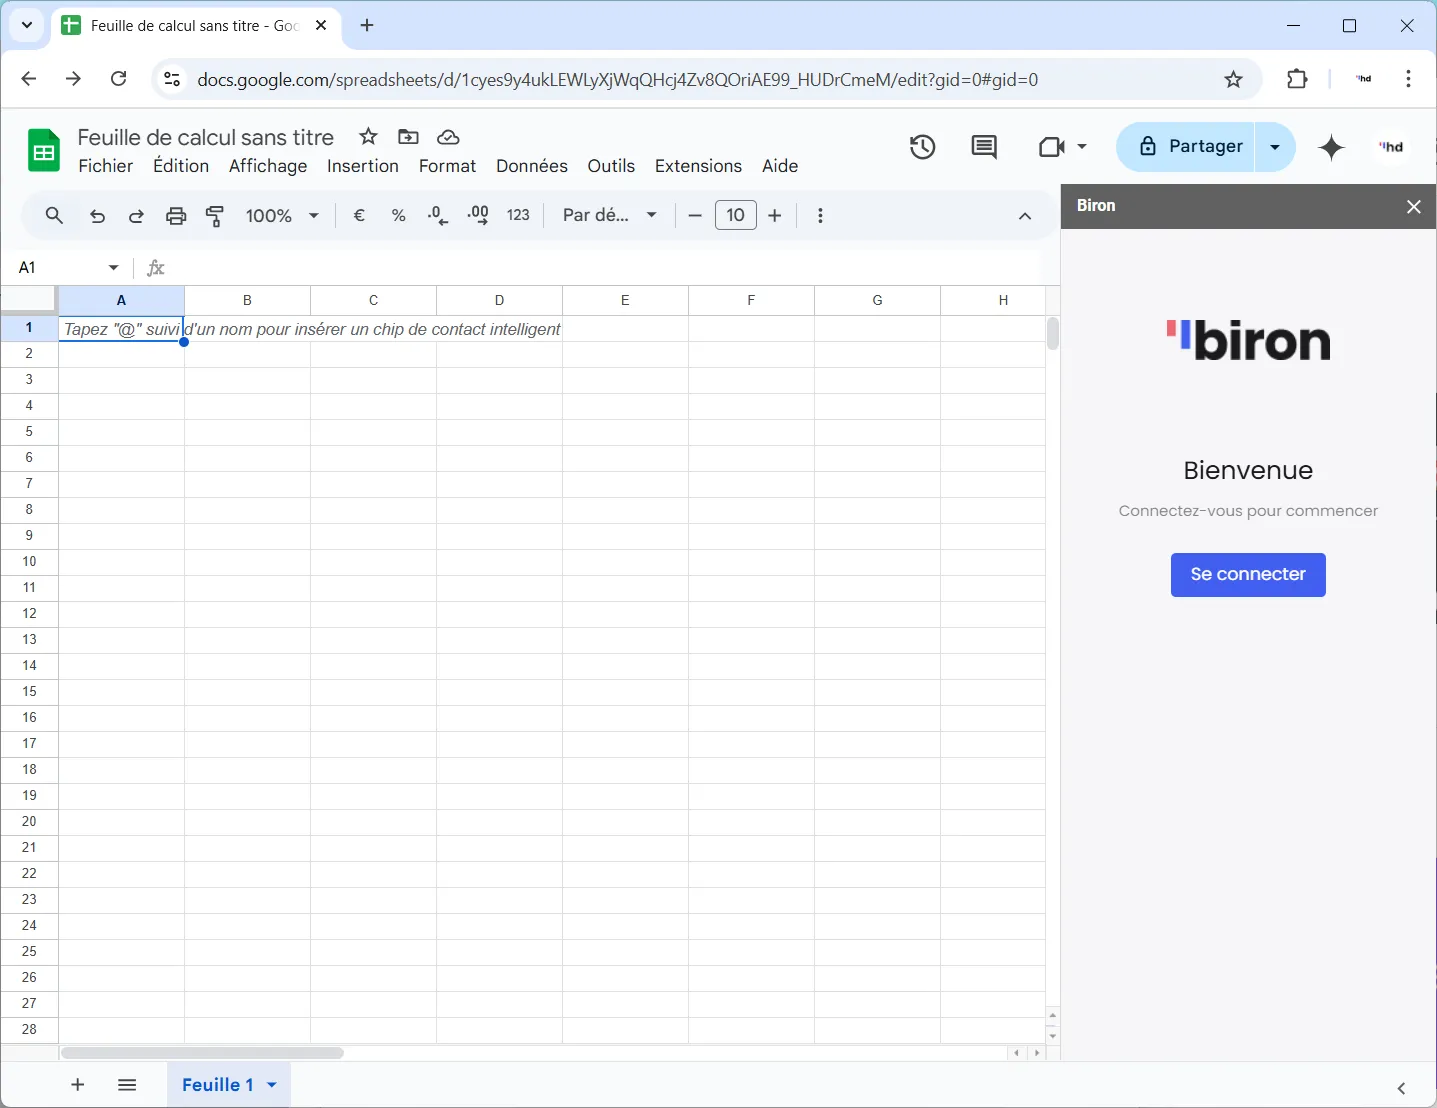Open Insertion menu
Viewport: 1437px width, 1108px height.
[x=363, y=166]
